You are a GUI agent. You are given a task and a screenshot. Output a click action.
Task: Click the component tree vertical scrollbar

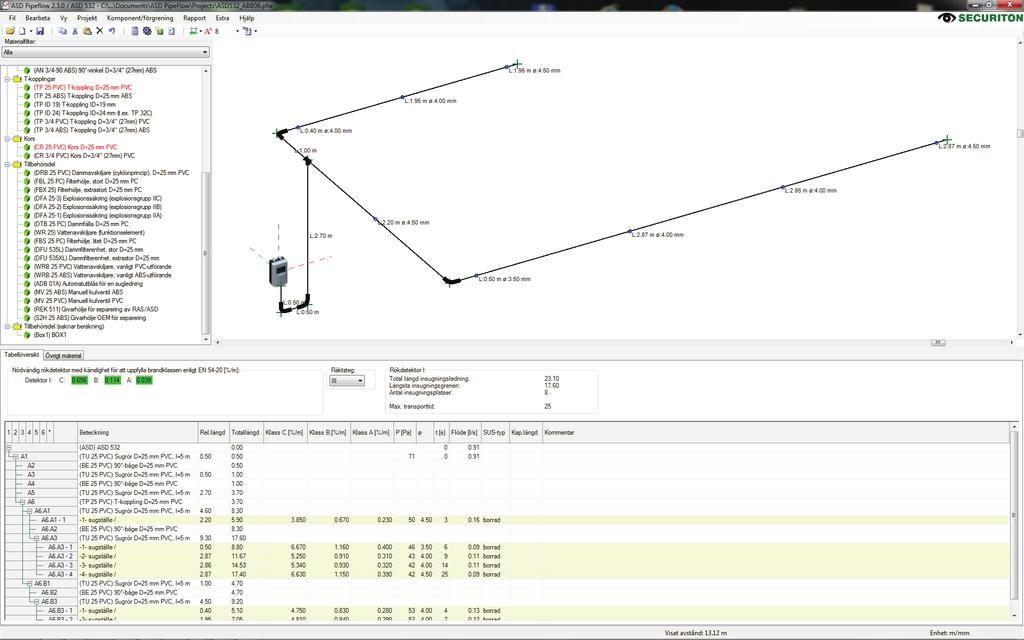pos(206,253)
